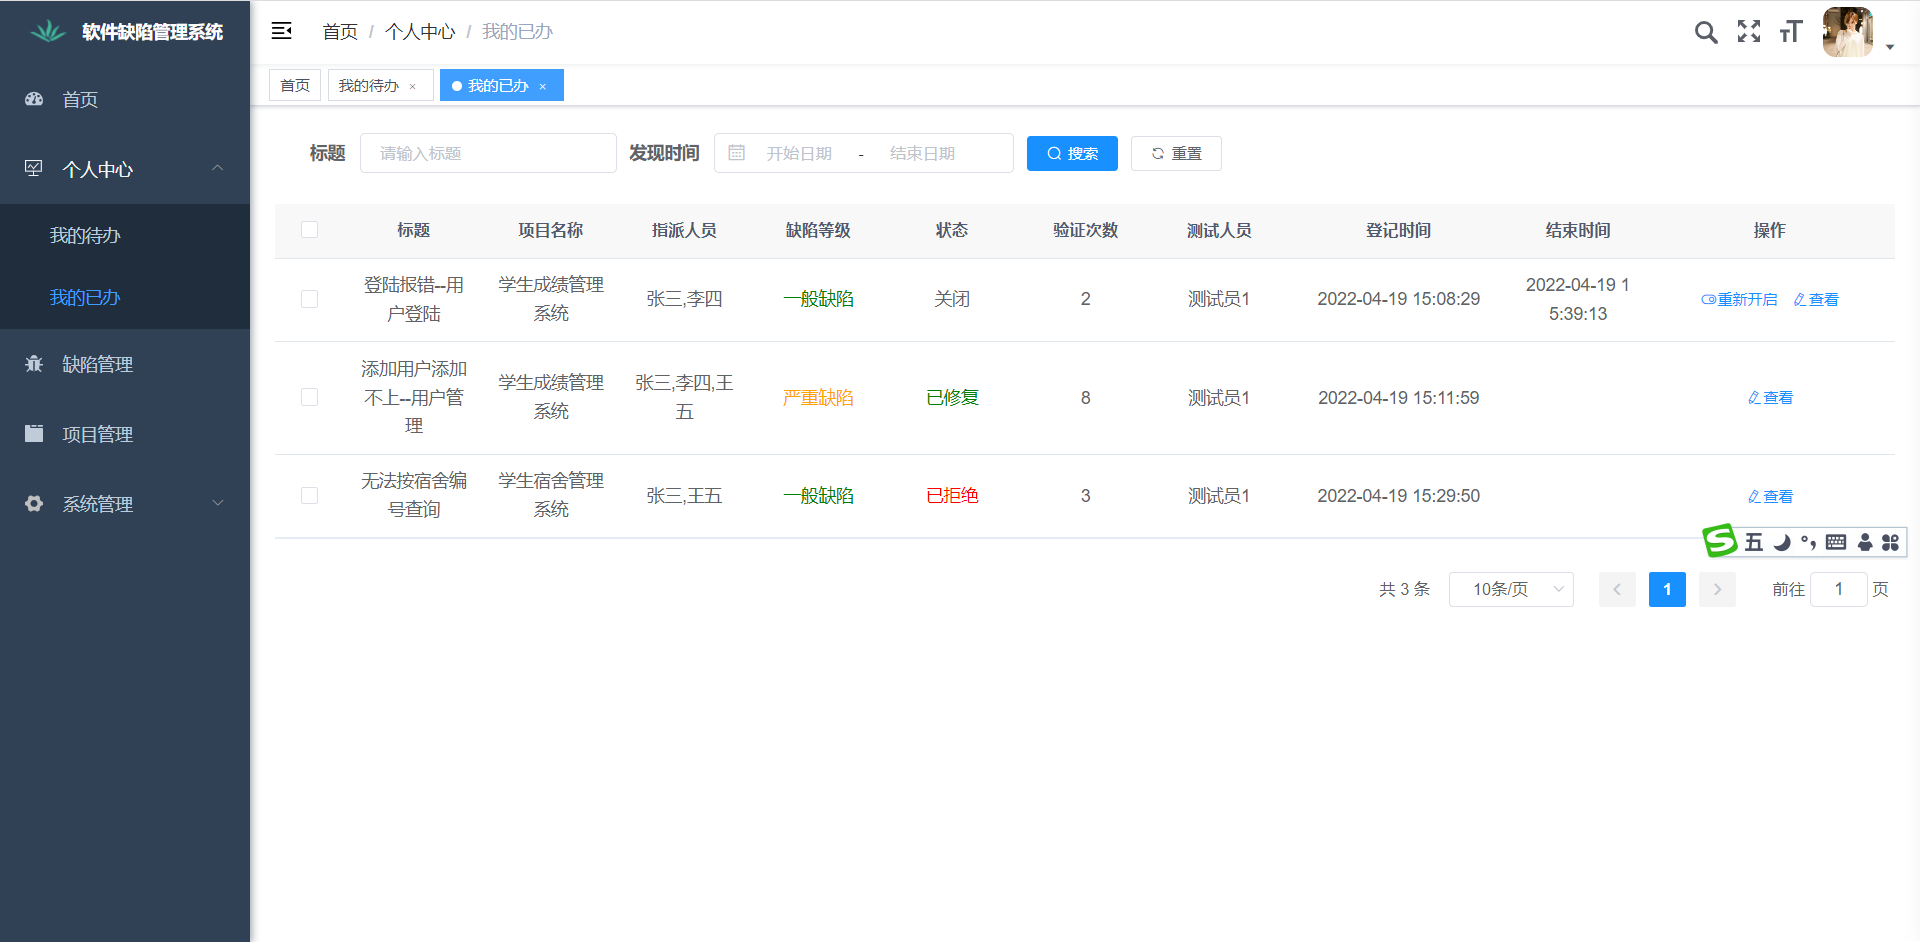Viewport: 1920px width, 942px height.
Task: Switch to the 首页 tab
Action: coord(295,85)
